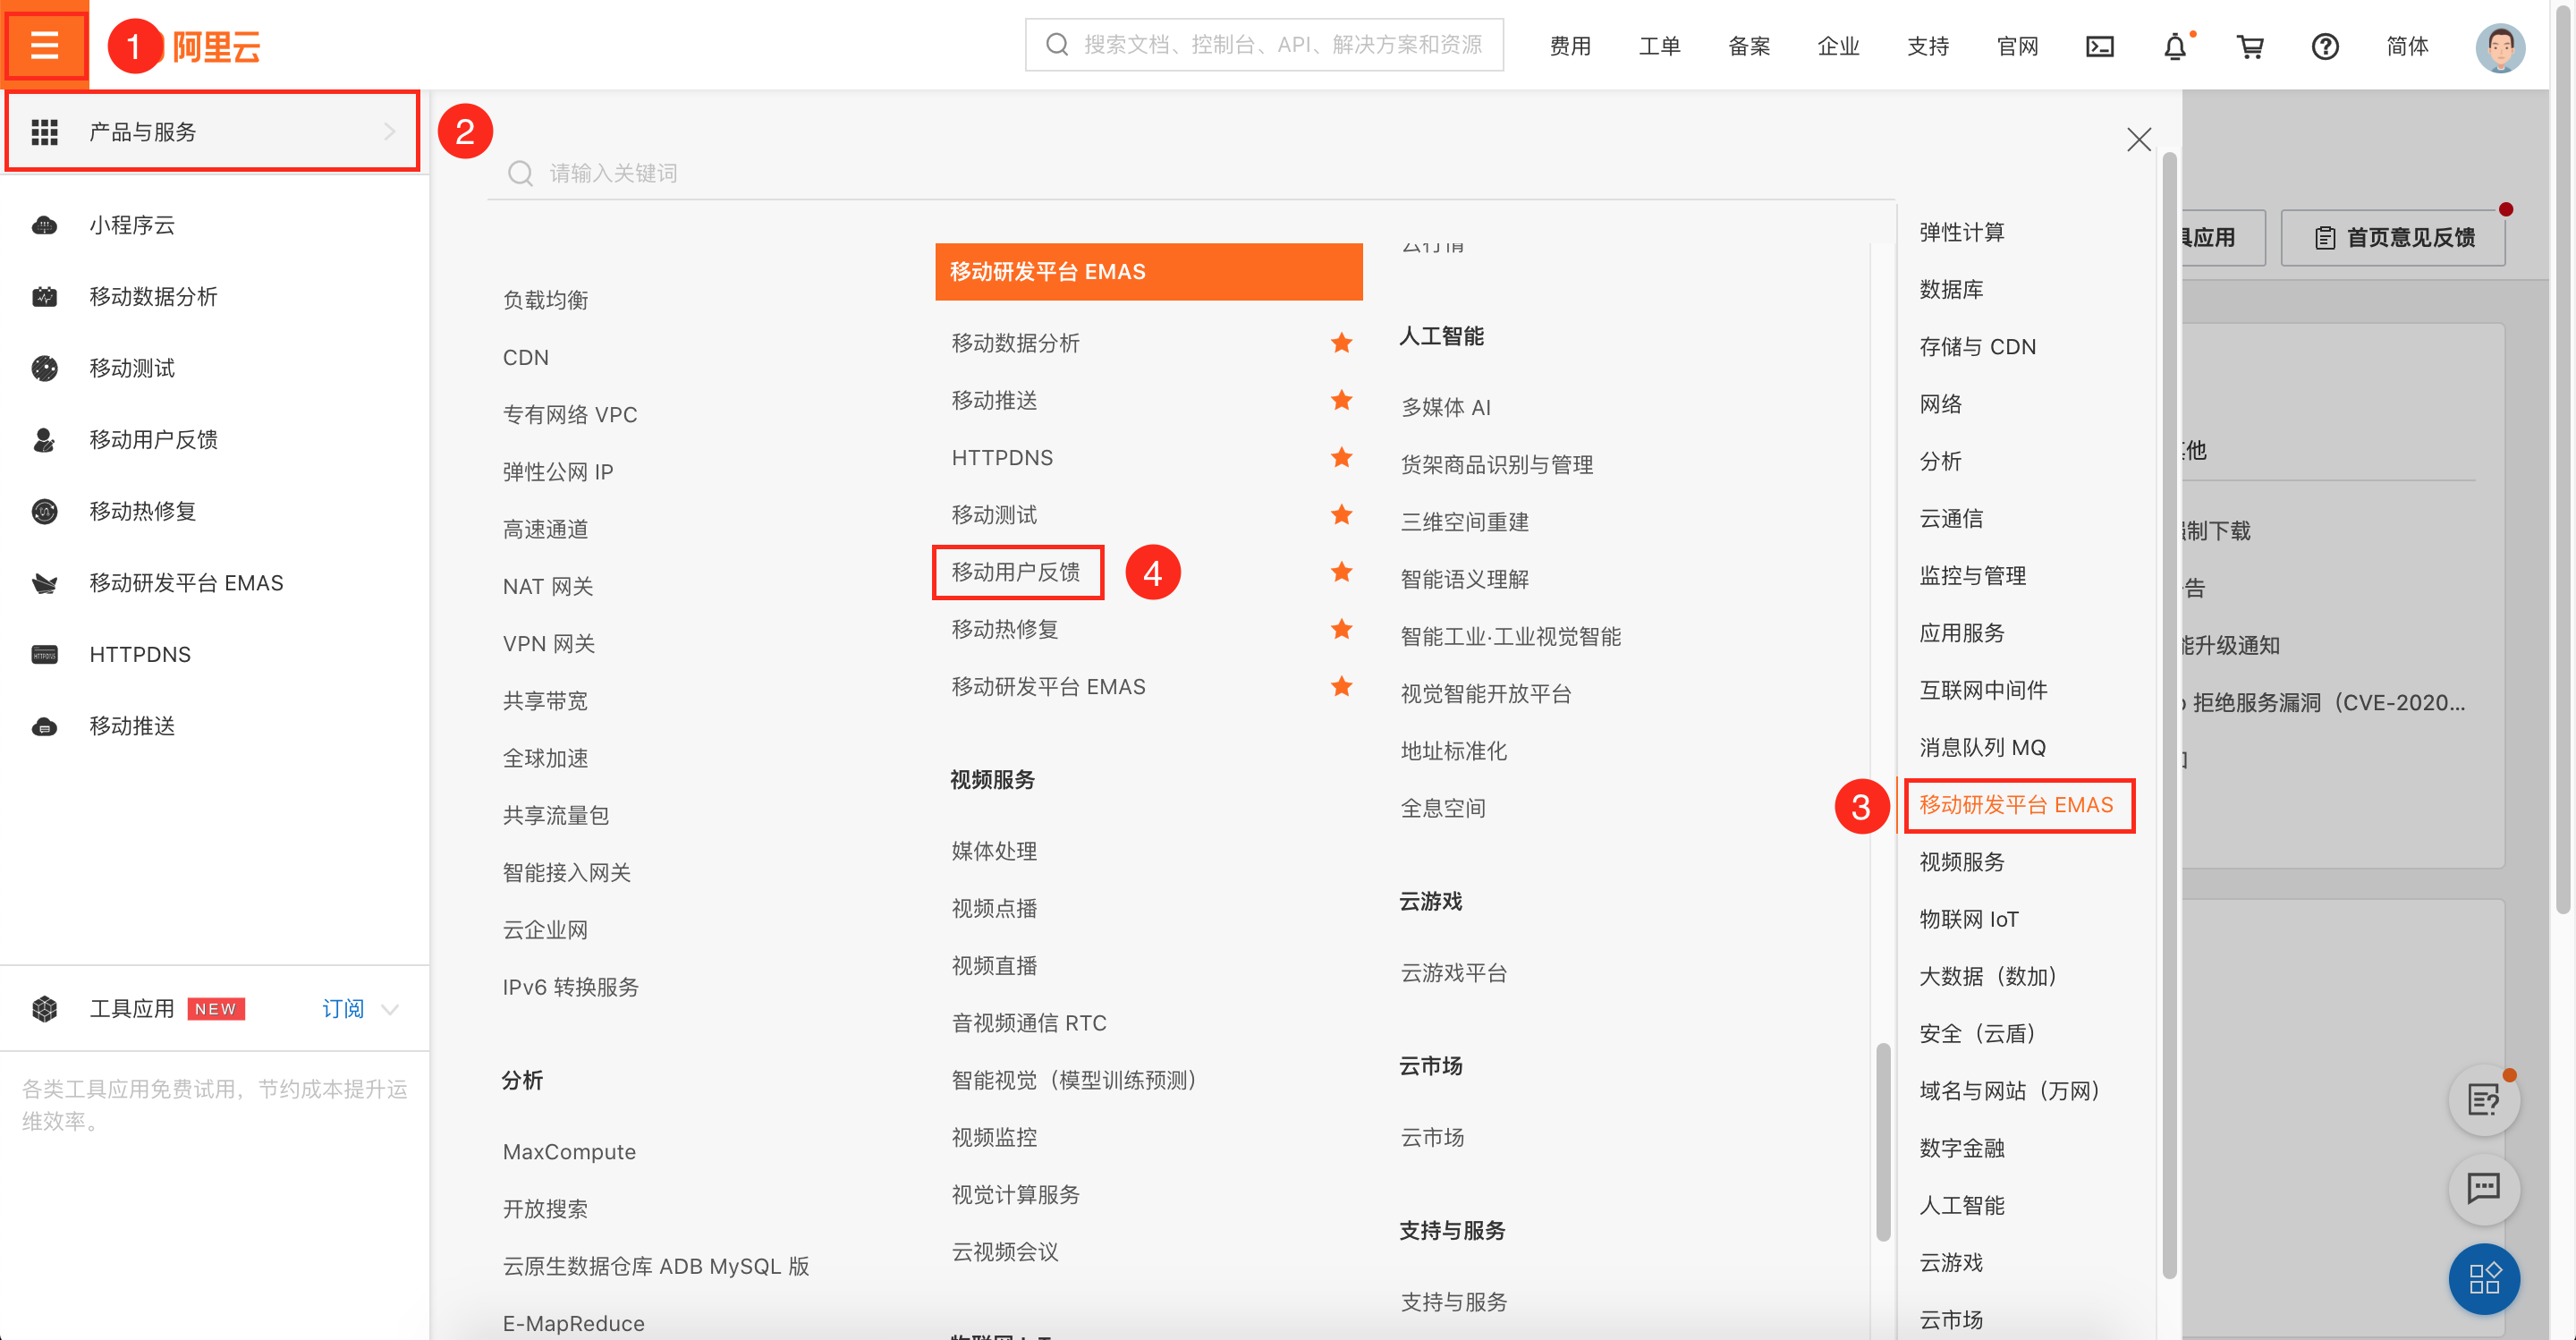Screen dimensions: 2576x1340
Task: Open the blue floating apps button
Action: (2484, 1278)
